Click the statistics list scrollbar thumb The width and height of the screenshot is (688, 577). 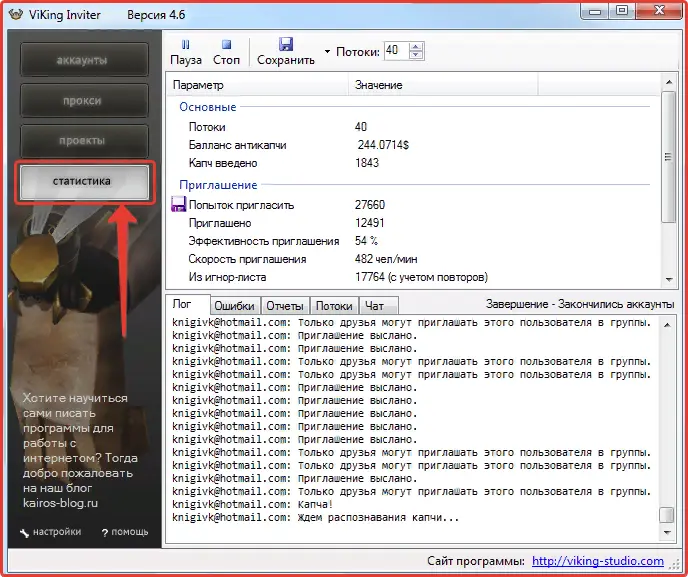669,157
